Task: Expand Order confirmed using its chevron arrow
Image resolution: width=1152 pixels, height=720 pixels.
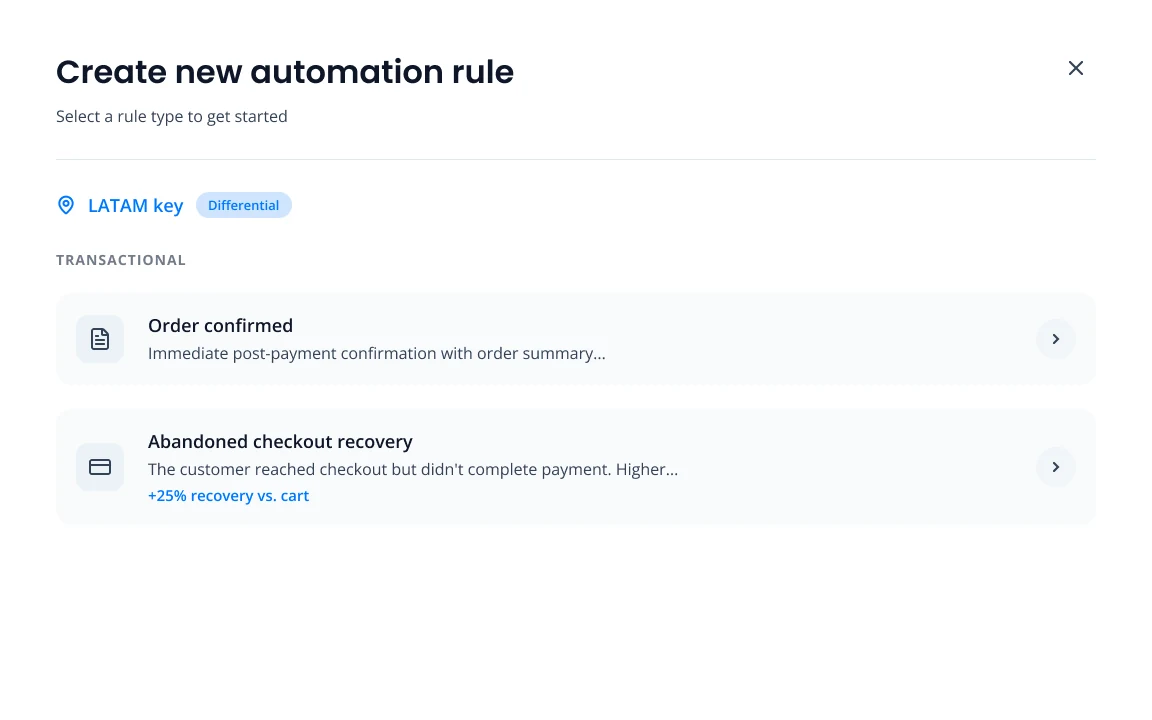Action: coord(1056,339)
